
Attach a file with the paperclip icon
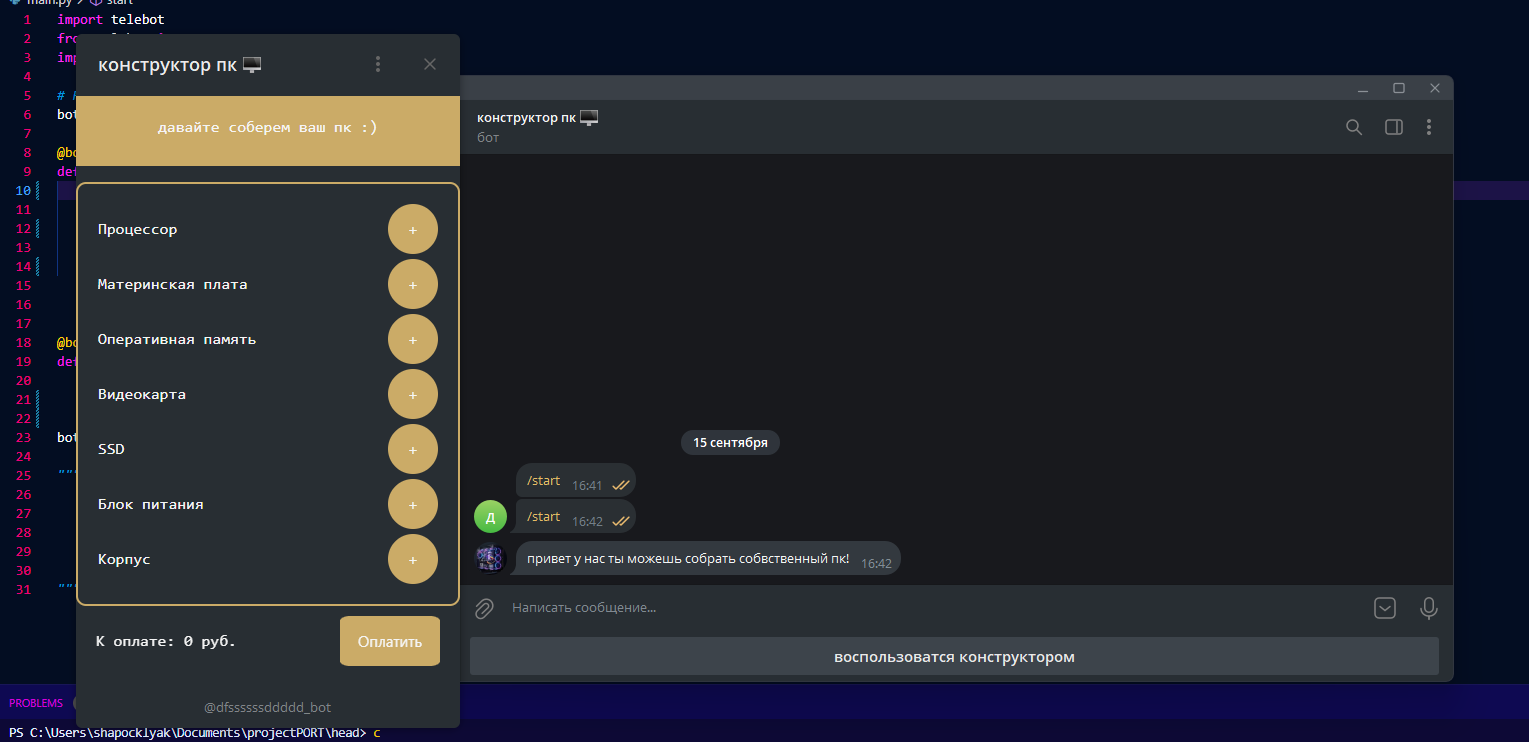pos(484,608)
